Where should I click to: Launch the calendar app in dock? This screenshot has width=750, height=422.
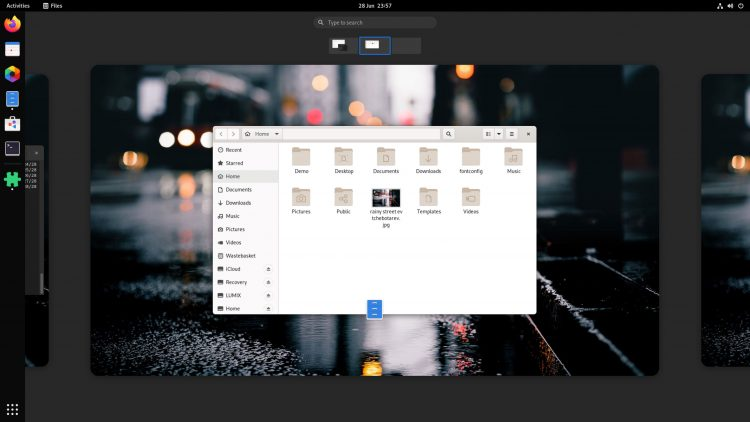(12, 49)
